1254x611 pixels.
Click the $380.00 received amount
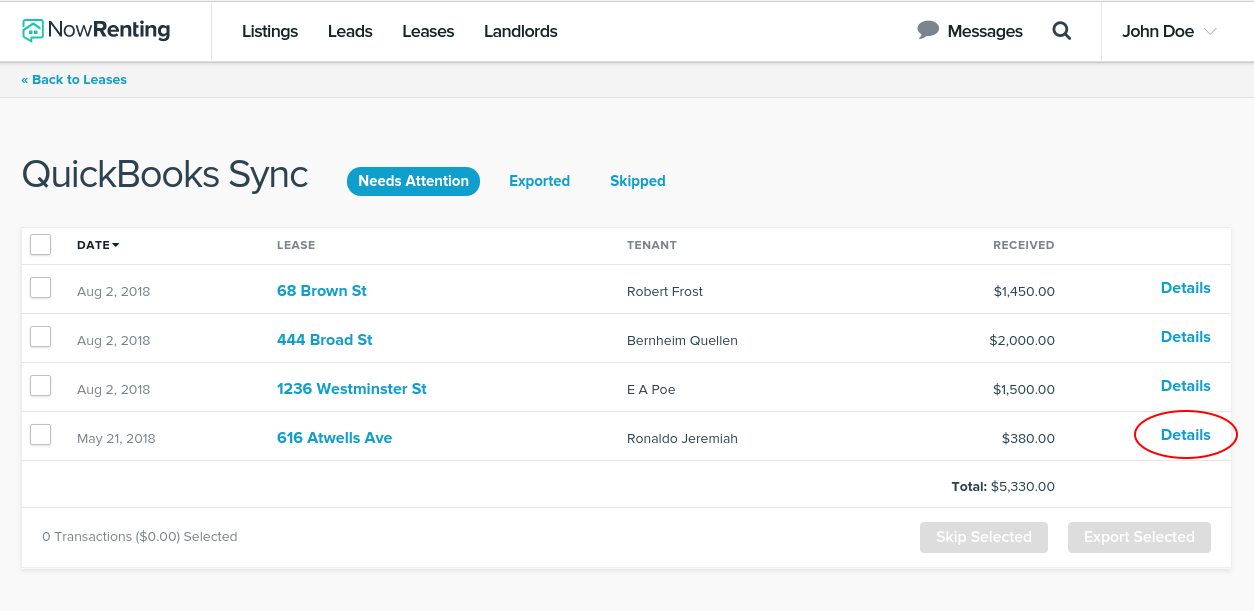click(1028, 439)
